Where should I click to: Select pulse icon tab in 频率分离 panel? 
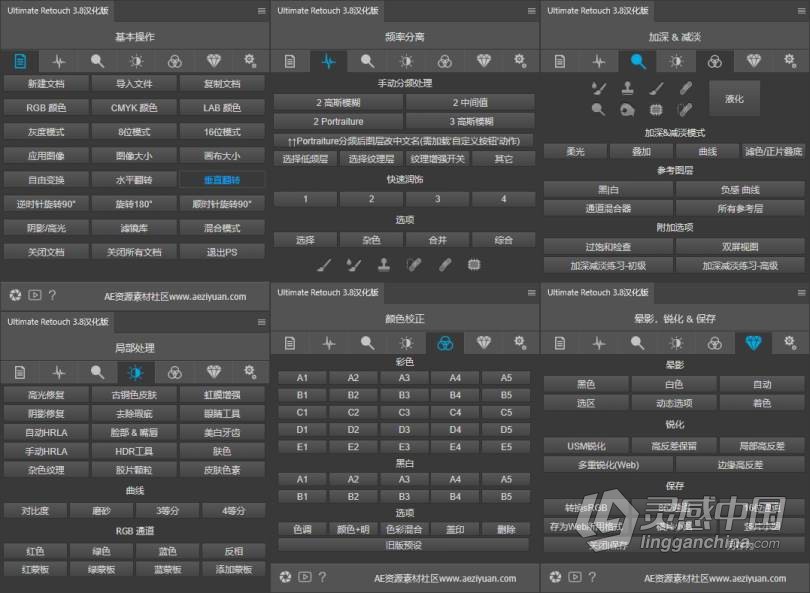(x=329, y=61)
